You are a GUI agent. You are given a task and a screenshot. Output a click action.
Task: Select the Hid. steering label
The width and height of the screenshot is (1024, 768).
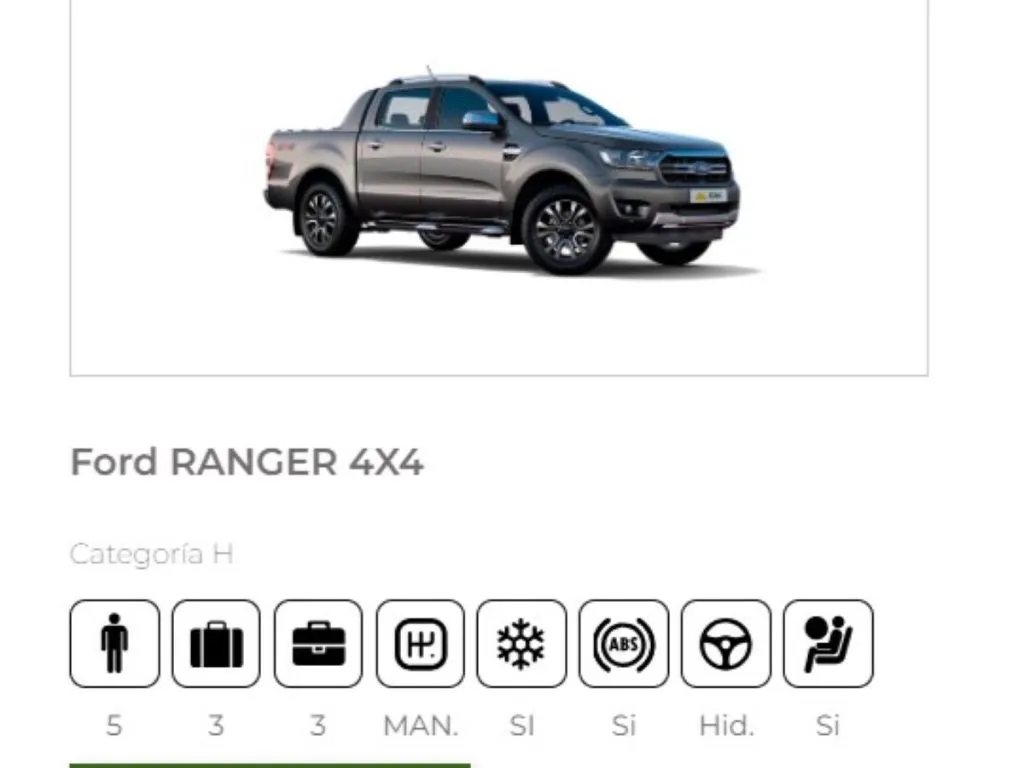(726, 726)
